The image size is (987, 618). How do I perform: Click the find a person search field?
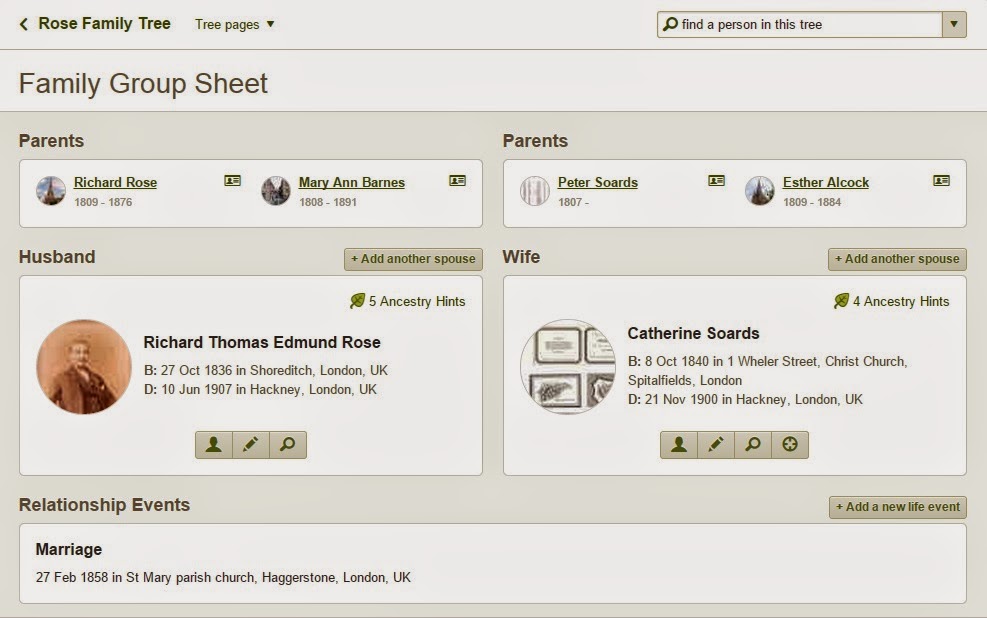(800, 24)
